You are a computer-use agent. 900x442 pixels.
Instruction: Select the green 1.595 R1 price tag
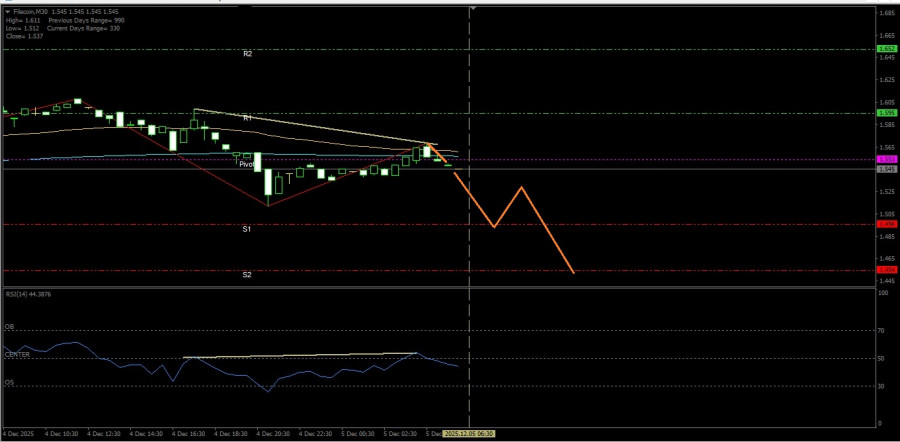pyautogui.click(x=886, y=113)
